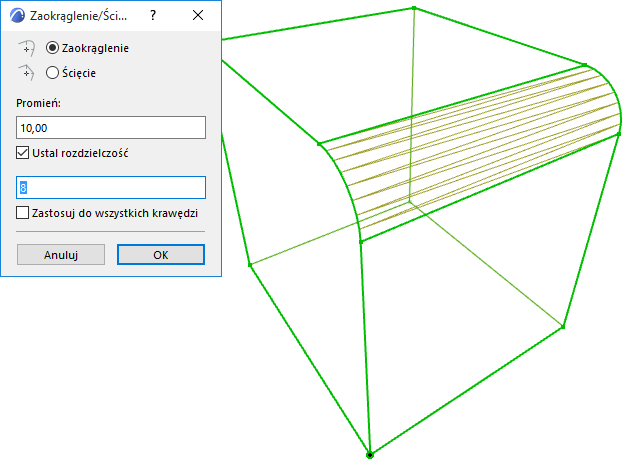The width and height of the screenshot is (625, 462).
Task: Click the Promień: label
Action: pos(38,103)
